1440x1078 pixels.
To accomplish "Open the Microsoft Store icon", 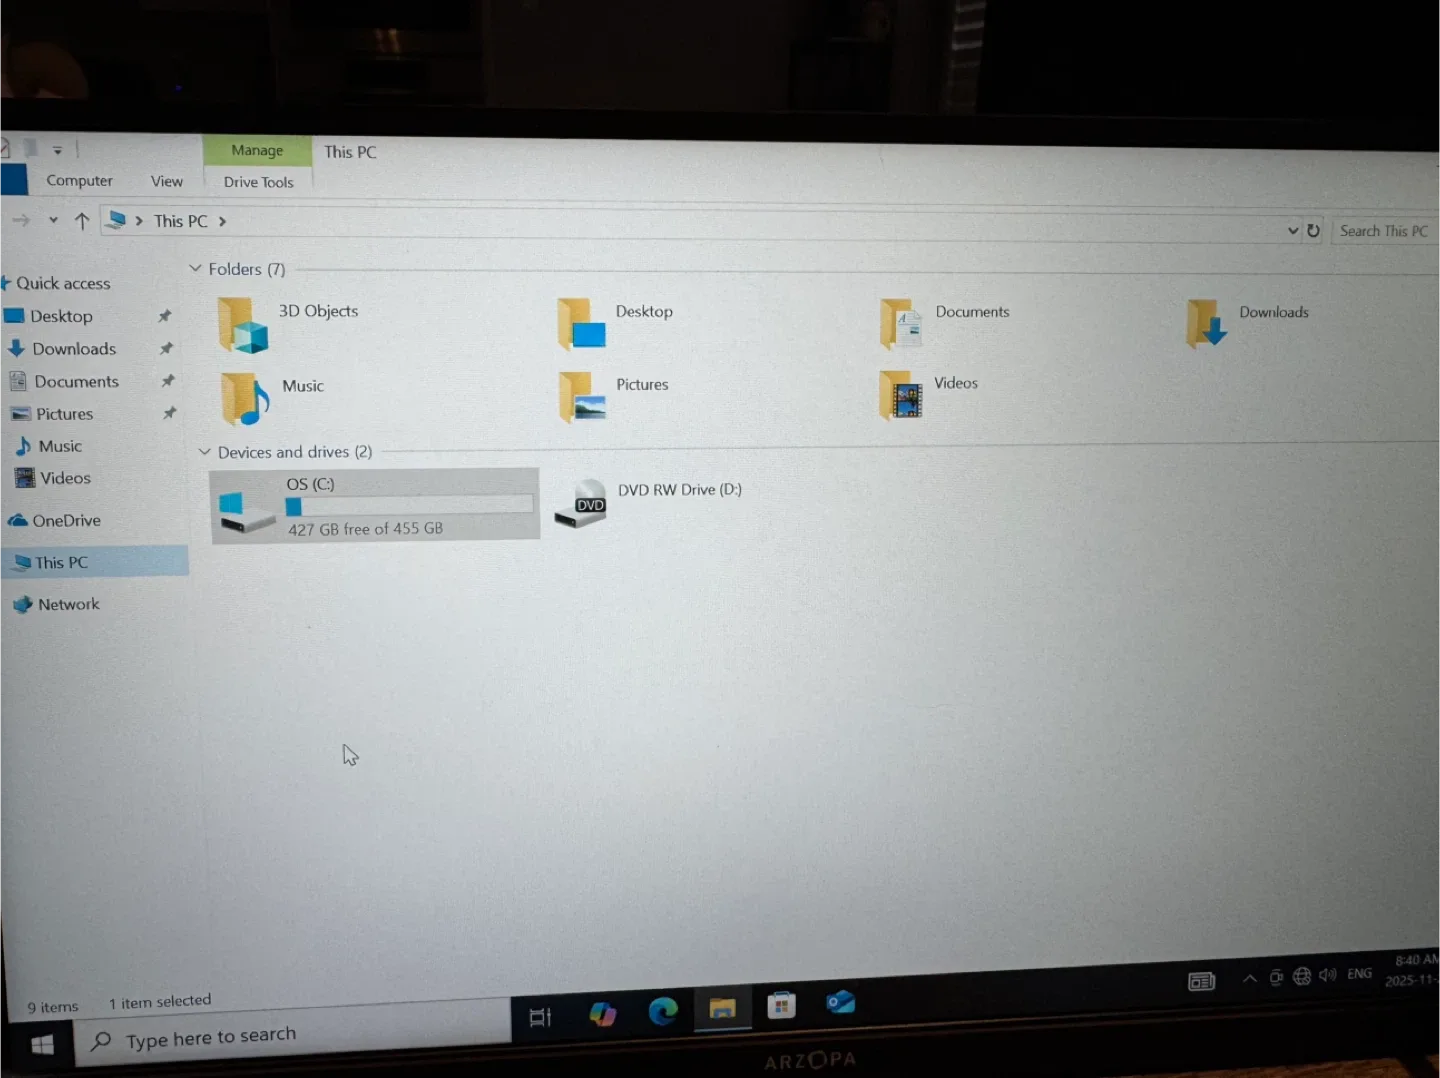I will coord(781,1005).
